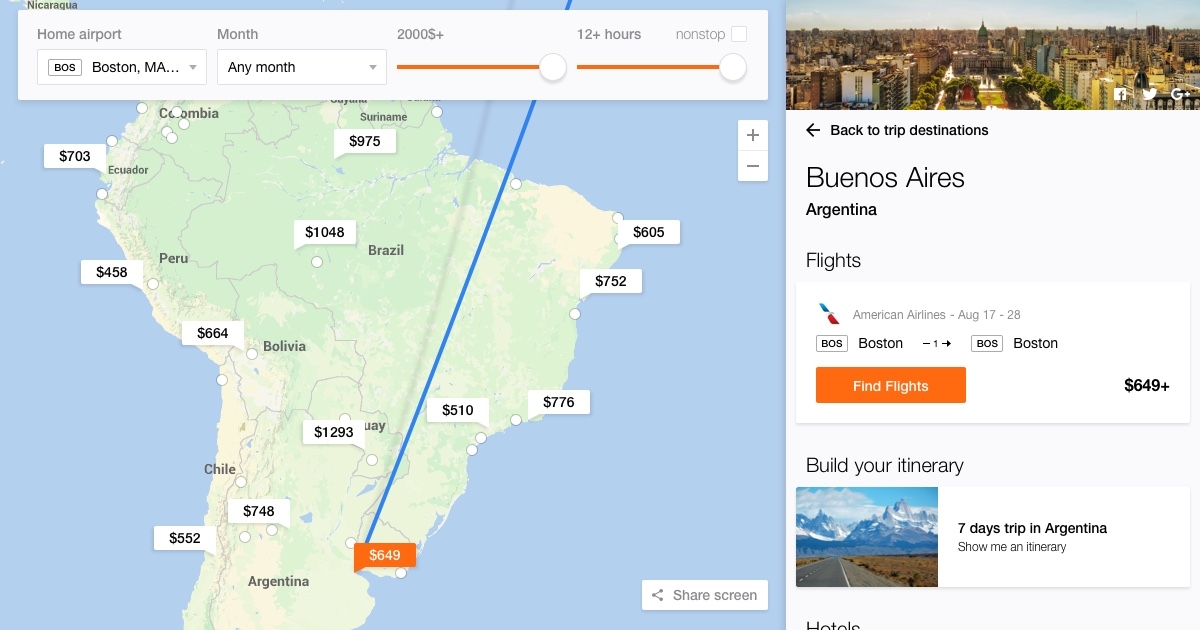The height and width of the screenshot is (630, 1200).
Task: Share on Google Plus icon
Action: (1180, 95)
